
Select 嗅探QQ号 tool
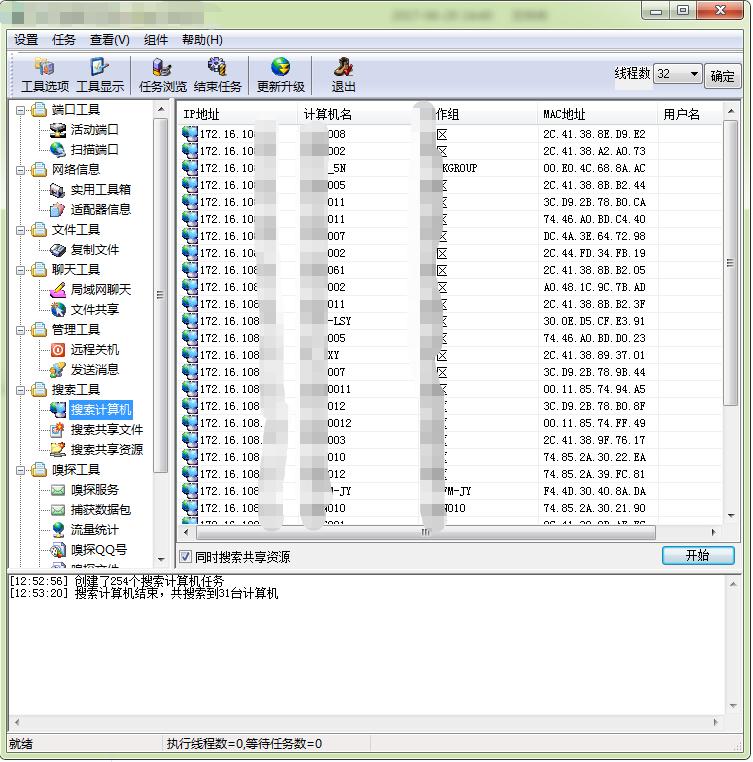(x=99, y=550)
